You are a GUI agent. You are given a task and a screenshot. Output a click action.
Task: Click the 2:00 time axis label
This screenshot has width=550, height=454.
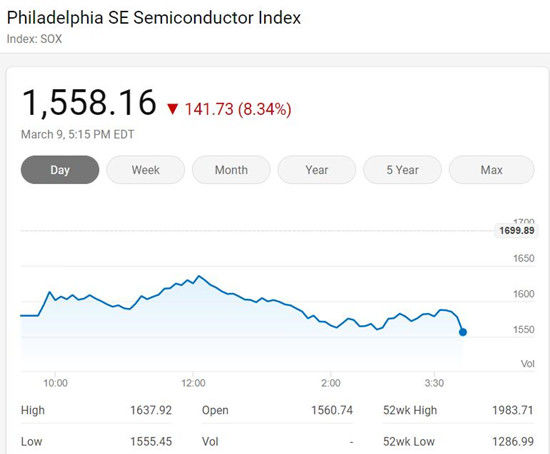pos(330,383)
